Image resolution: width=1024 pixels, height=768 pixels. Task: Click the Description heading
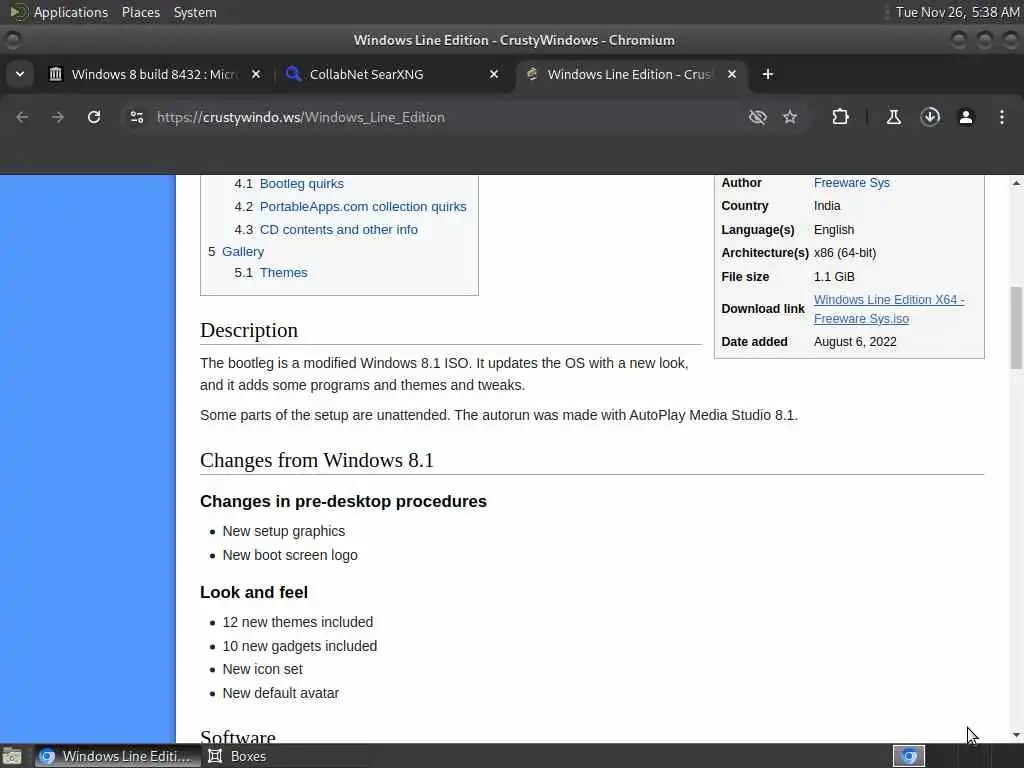click(x=249, y=330)
